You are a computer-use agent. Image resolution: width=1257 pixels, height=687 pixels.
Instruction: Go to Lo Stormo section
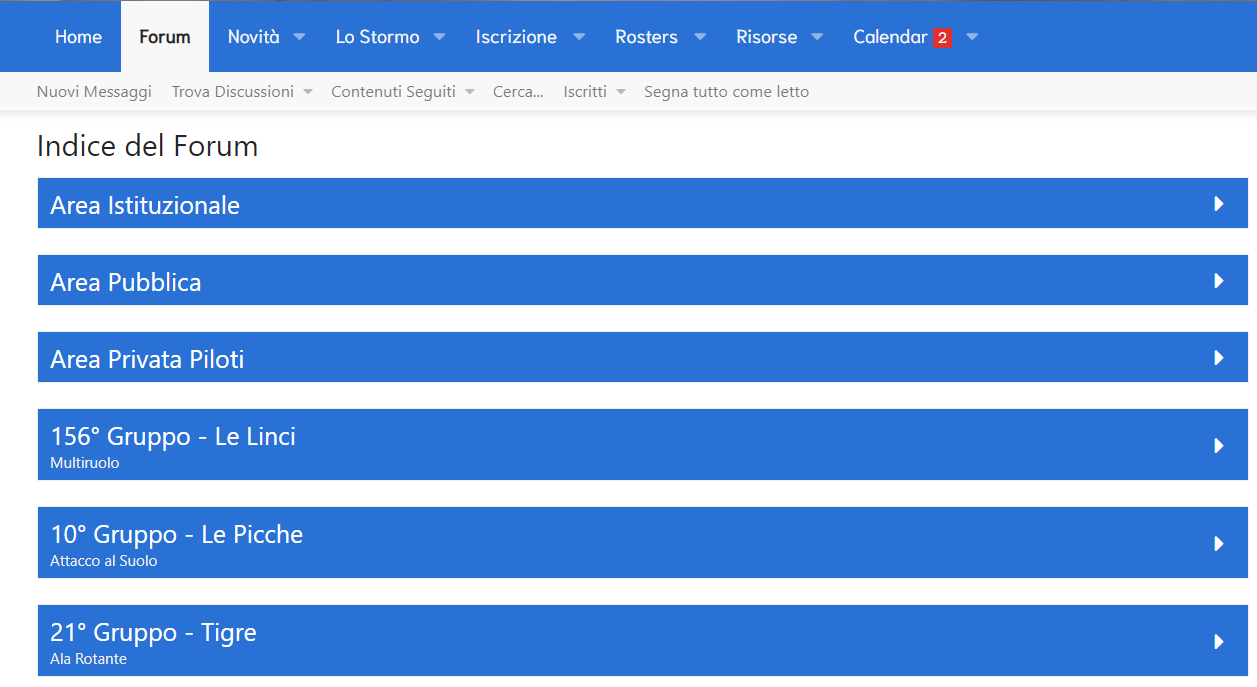[377, 37]
